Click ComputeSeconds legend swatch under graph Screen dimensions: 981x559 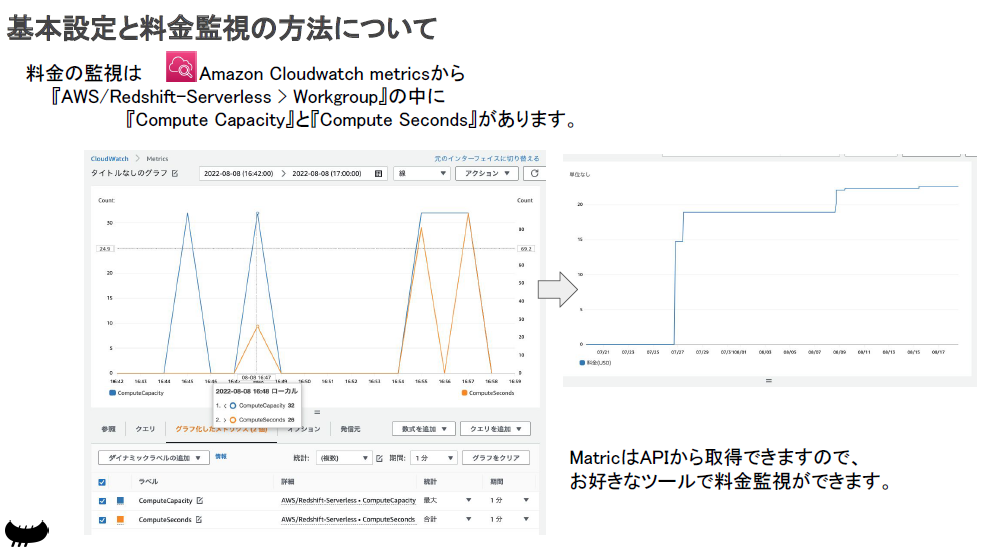(464, 393)
